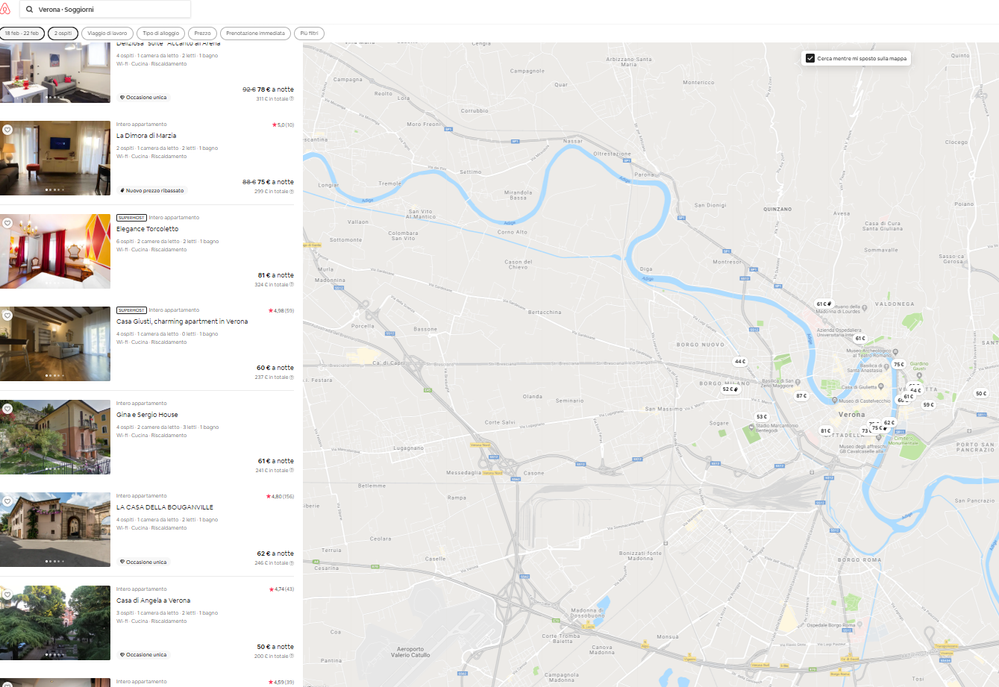Click the Airbnb logo

(5, 9)
